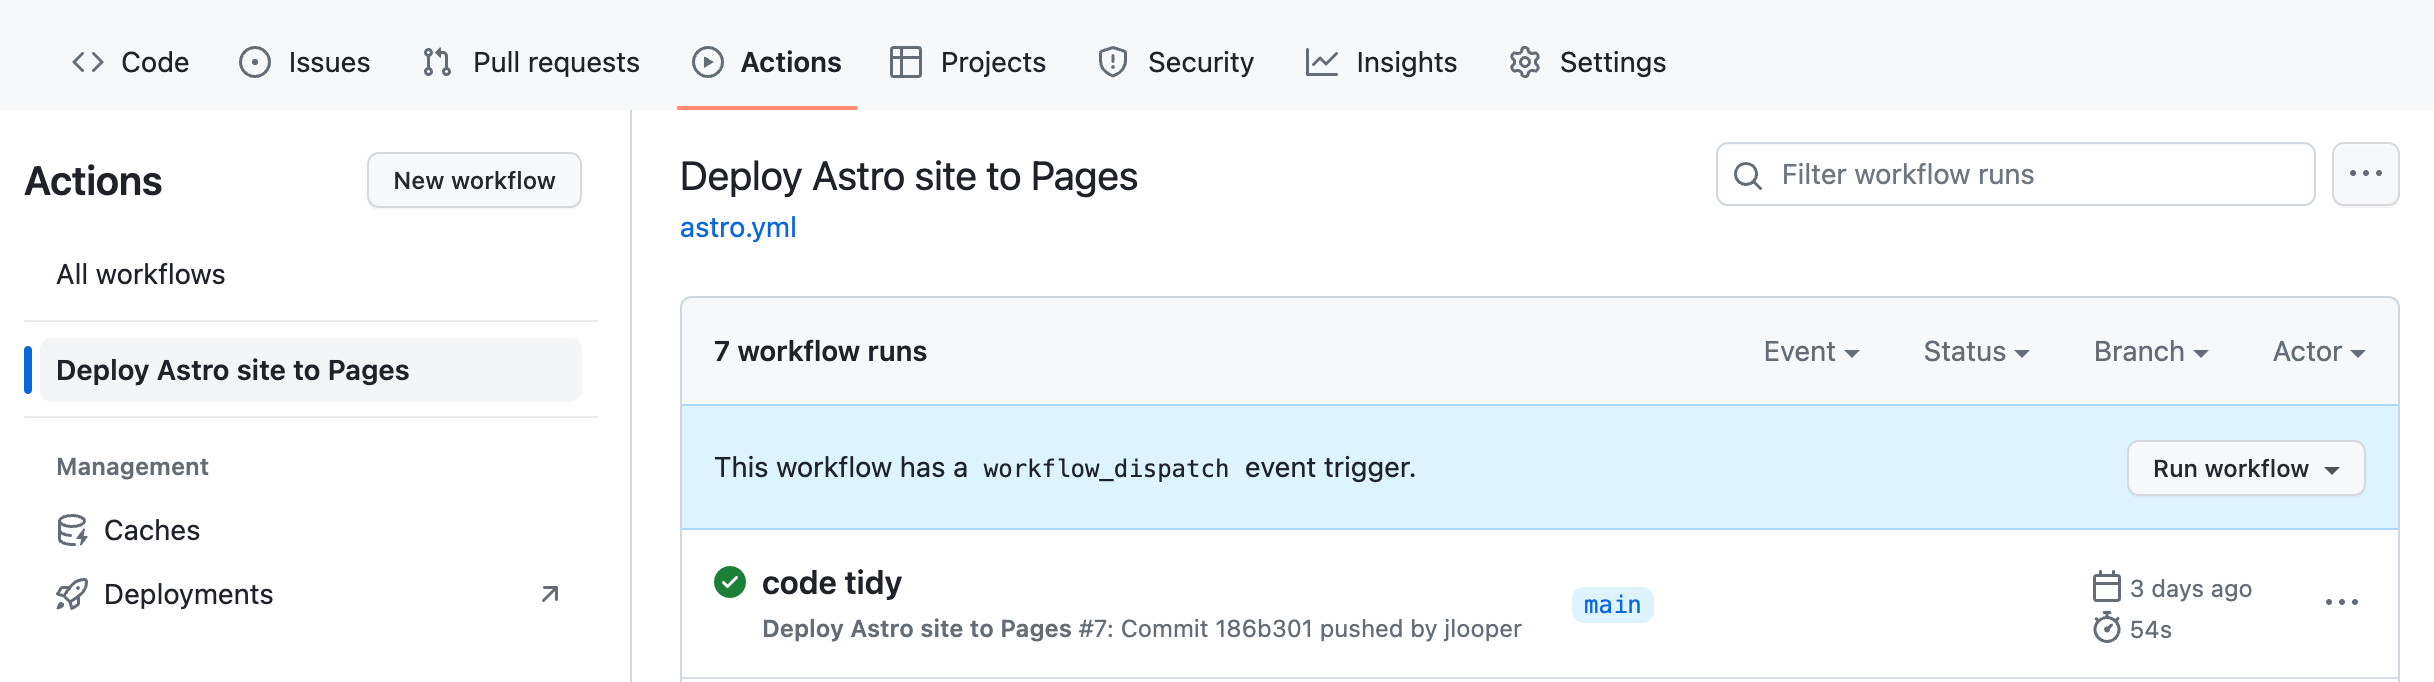
Task: Click the main branch label
Action: point(1612,605)
